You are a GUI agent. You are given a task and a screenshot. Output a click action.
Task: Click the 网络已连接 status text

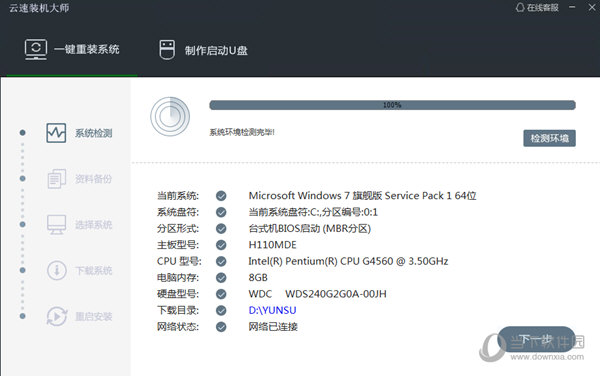tap(273, 327)
